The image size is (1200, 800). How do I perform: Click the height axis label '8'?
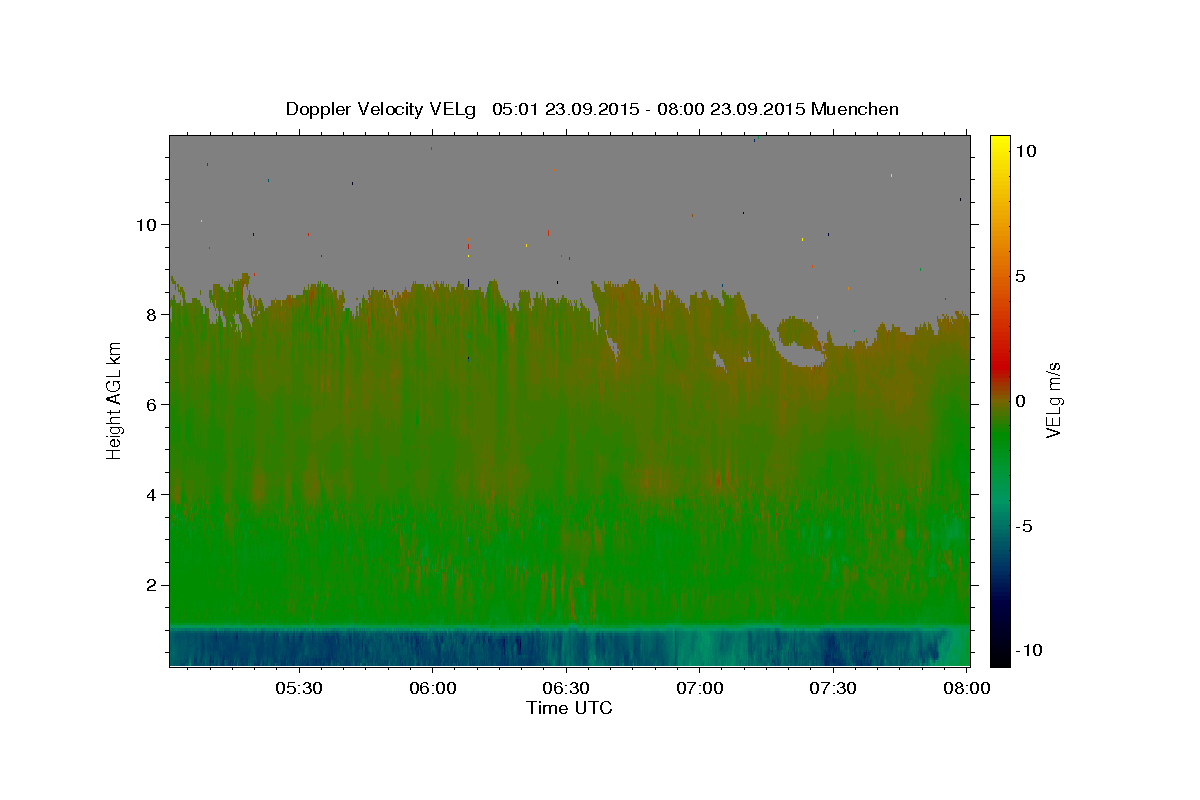tap(152, 314)
